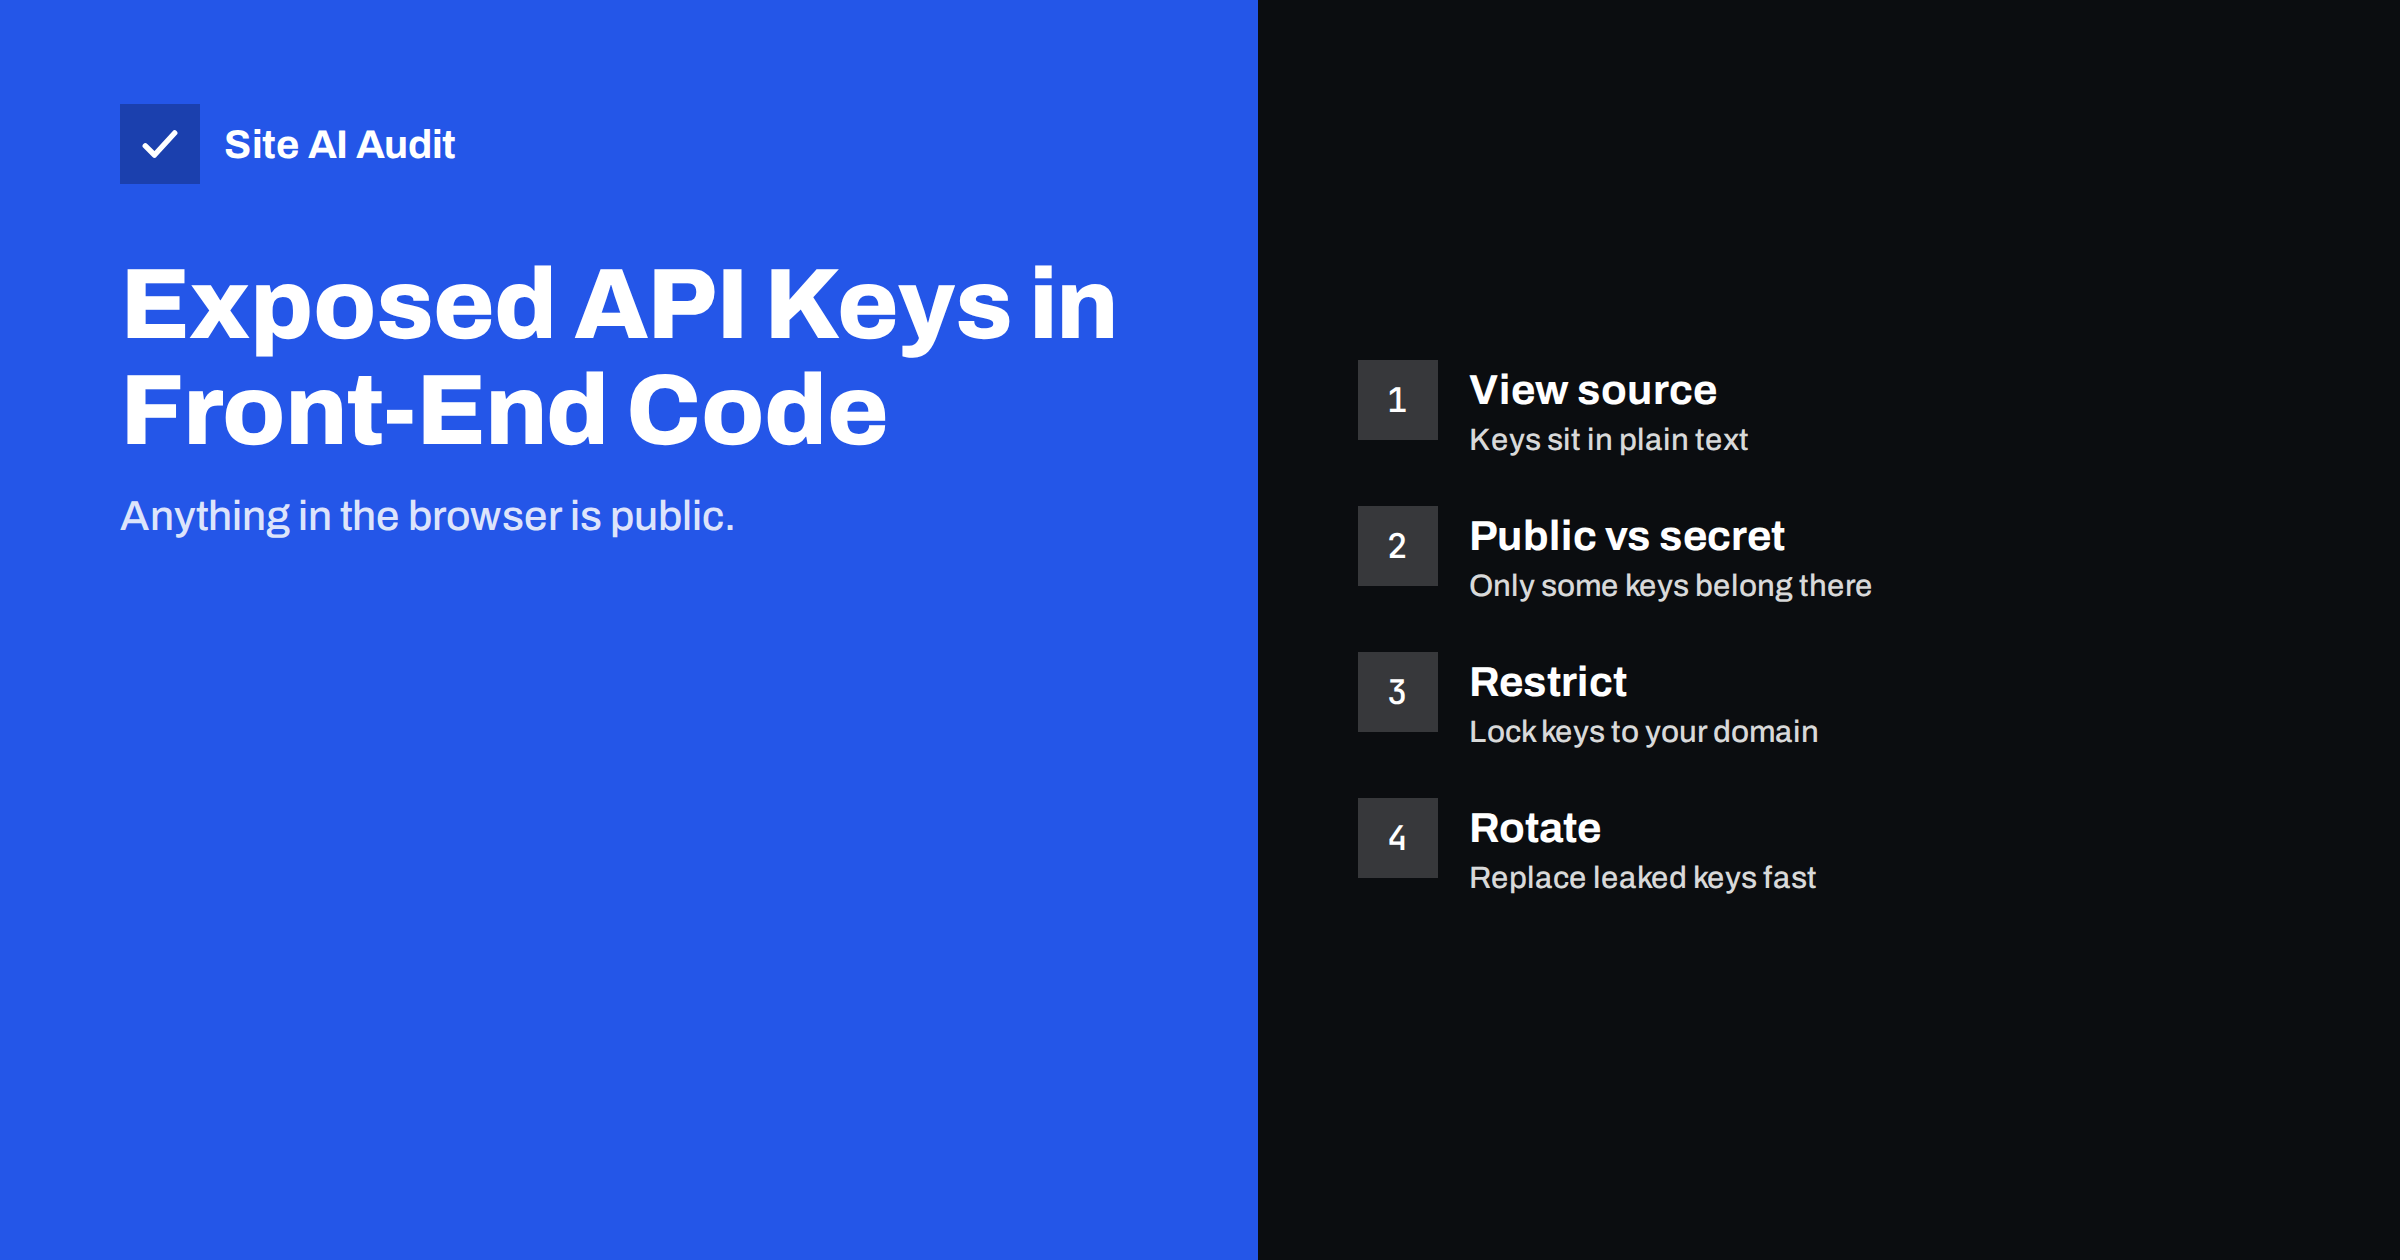Click the "Site AI Audit" brand text
This screenshot has width=2400, height=1260.
pyautogui.click(x=340, y=145)
